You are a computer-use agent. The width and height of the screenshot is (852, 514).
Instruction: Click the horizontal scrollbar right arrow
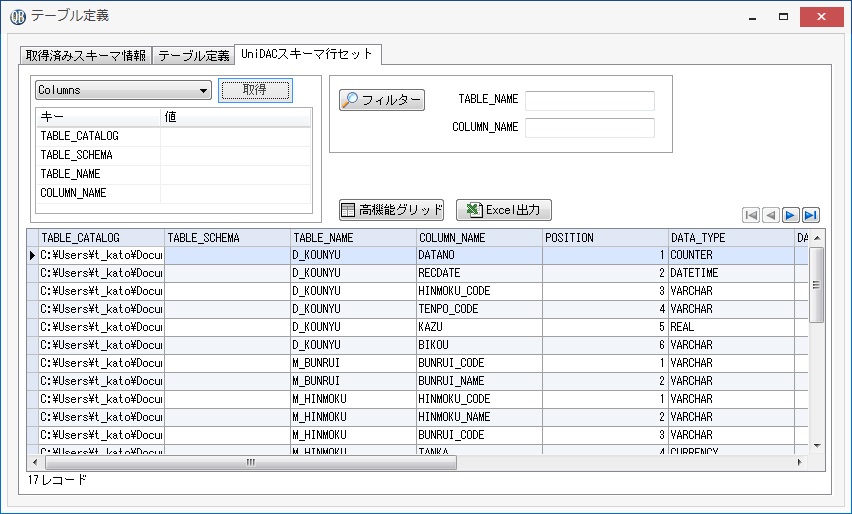pyautogui.click(x=799, y=463)
